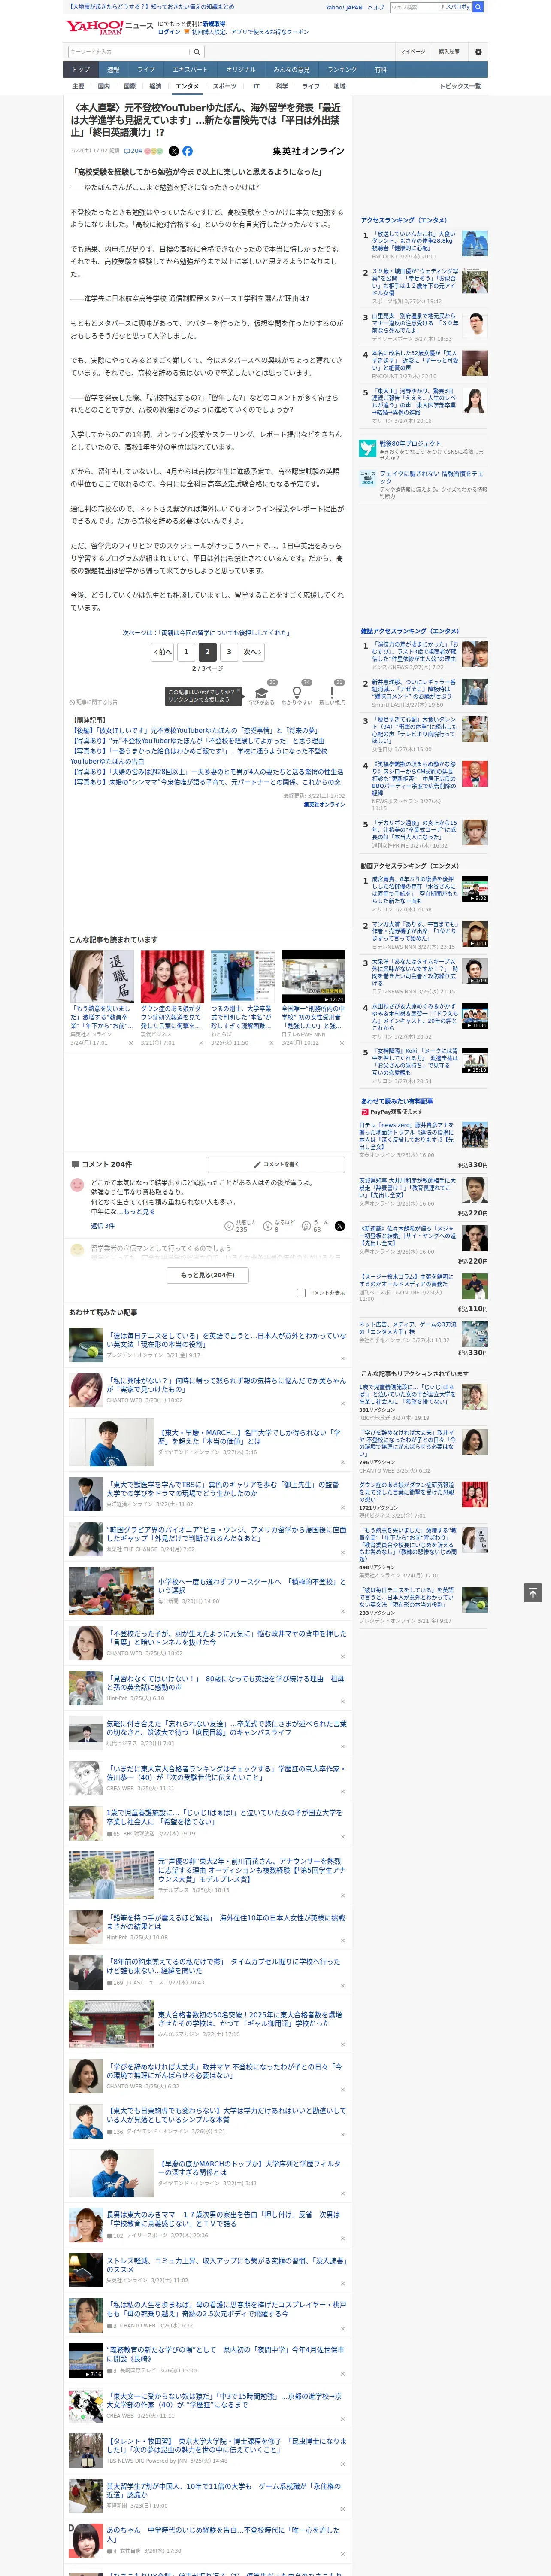The height and width of the screenshot is (2576, 551).
Task: Open the 有料 tab
Action: click(380, 70)
